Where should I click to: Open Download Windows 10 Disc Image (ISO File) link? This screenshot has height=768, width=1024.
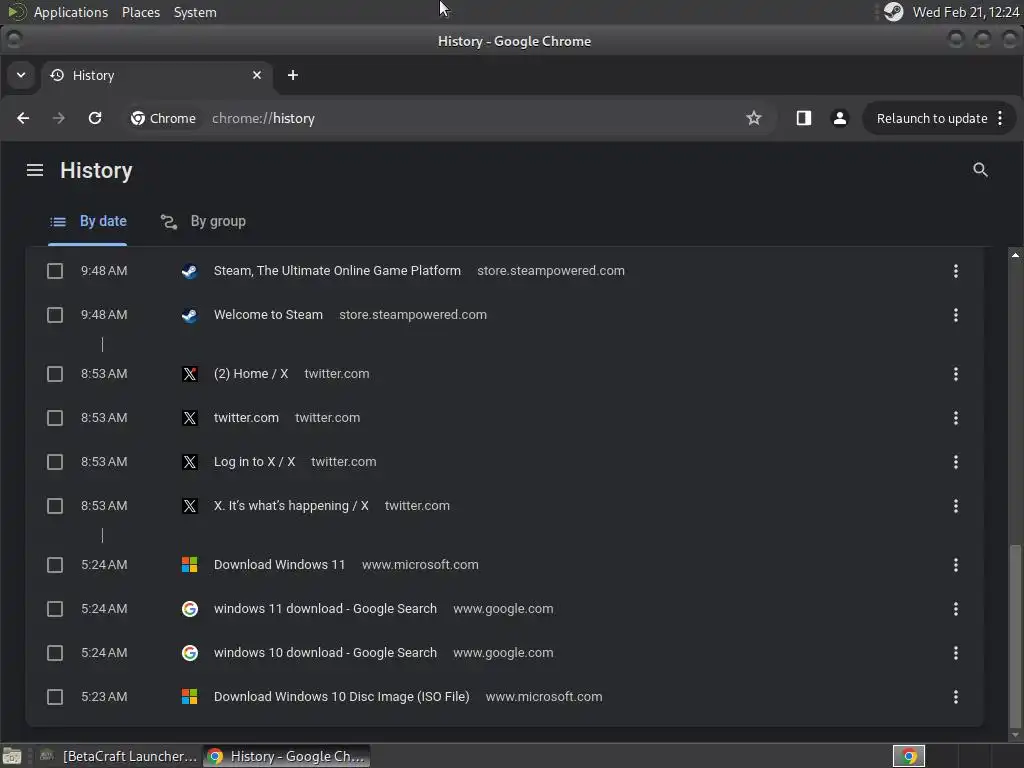coord(342,697)
